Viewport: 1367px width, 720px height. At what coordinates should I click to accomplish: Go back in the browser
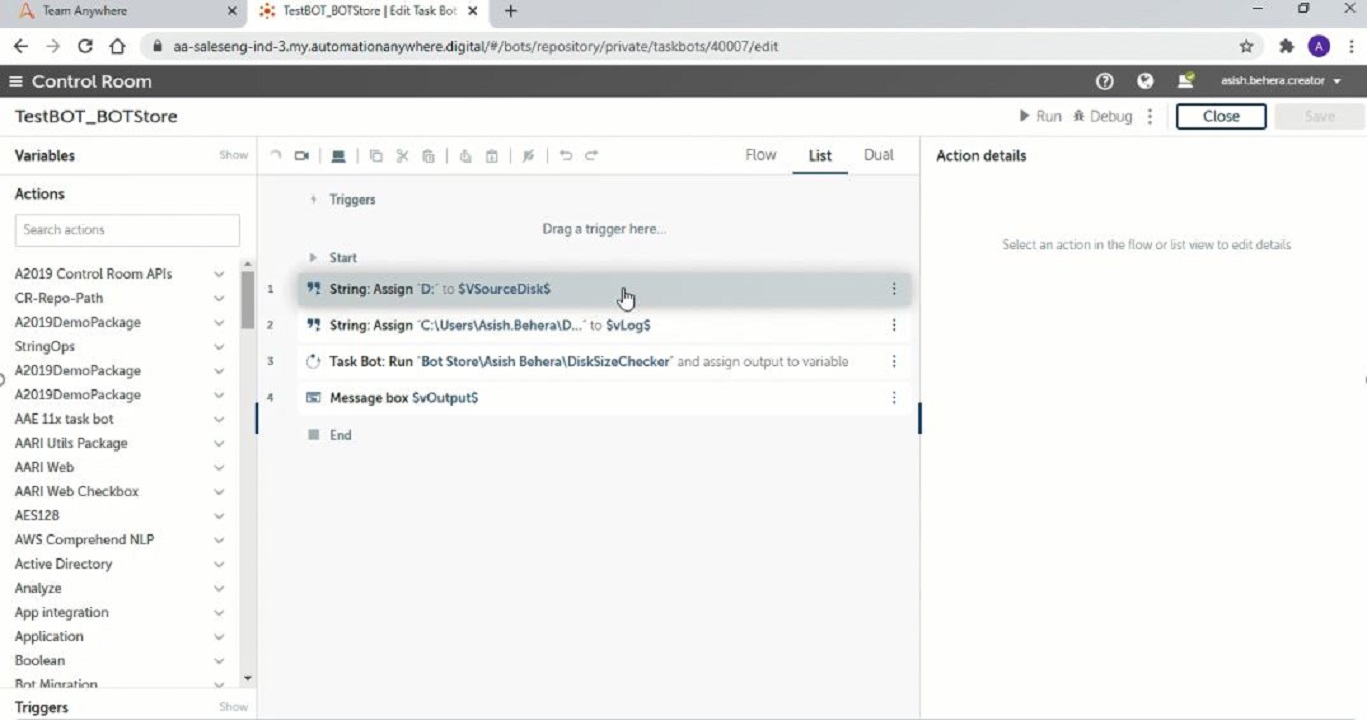(x=21, y=46)
